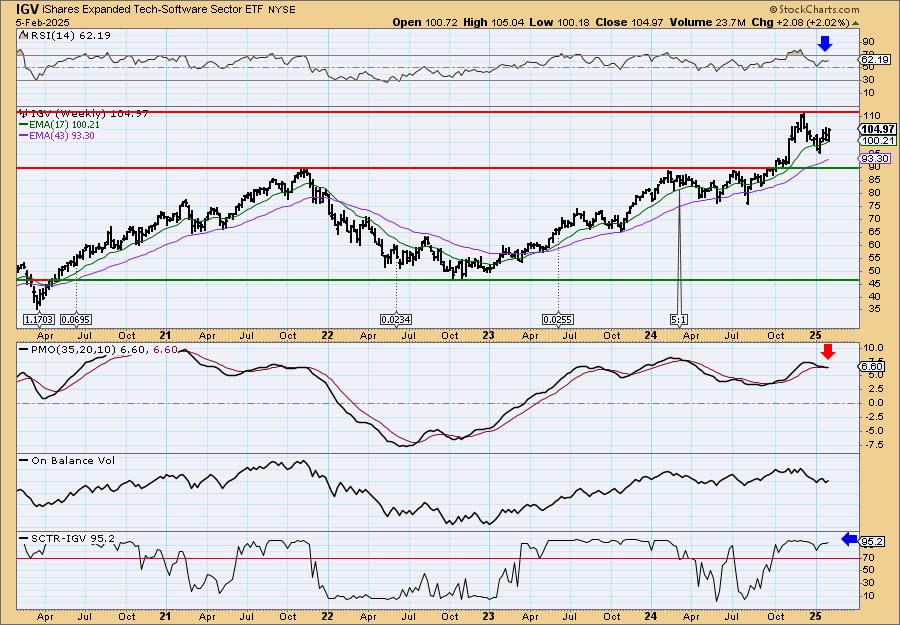Select the iShares Expanded Tech-Software Sector ETF title

[152, 9]
